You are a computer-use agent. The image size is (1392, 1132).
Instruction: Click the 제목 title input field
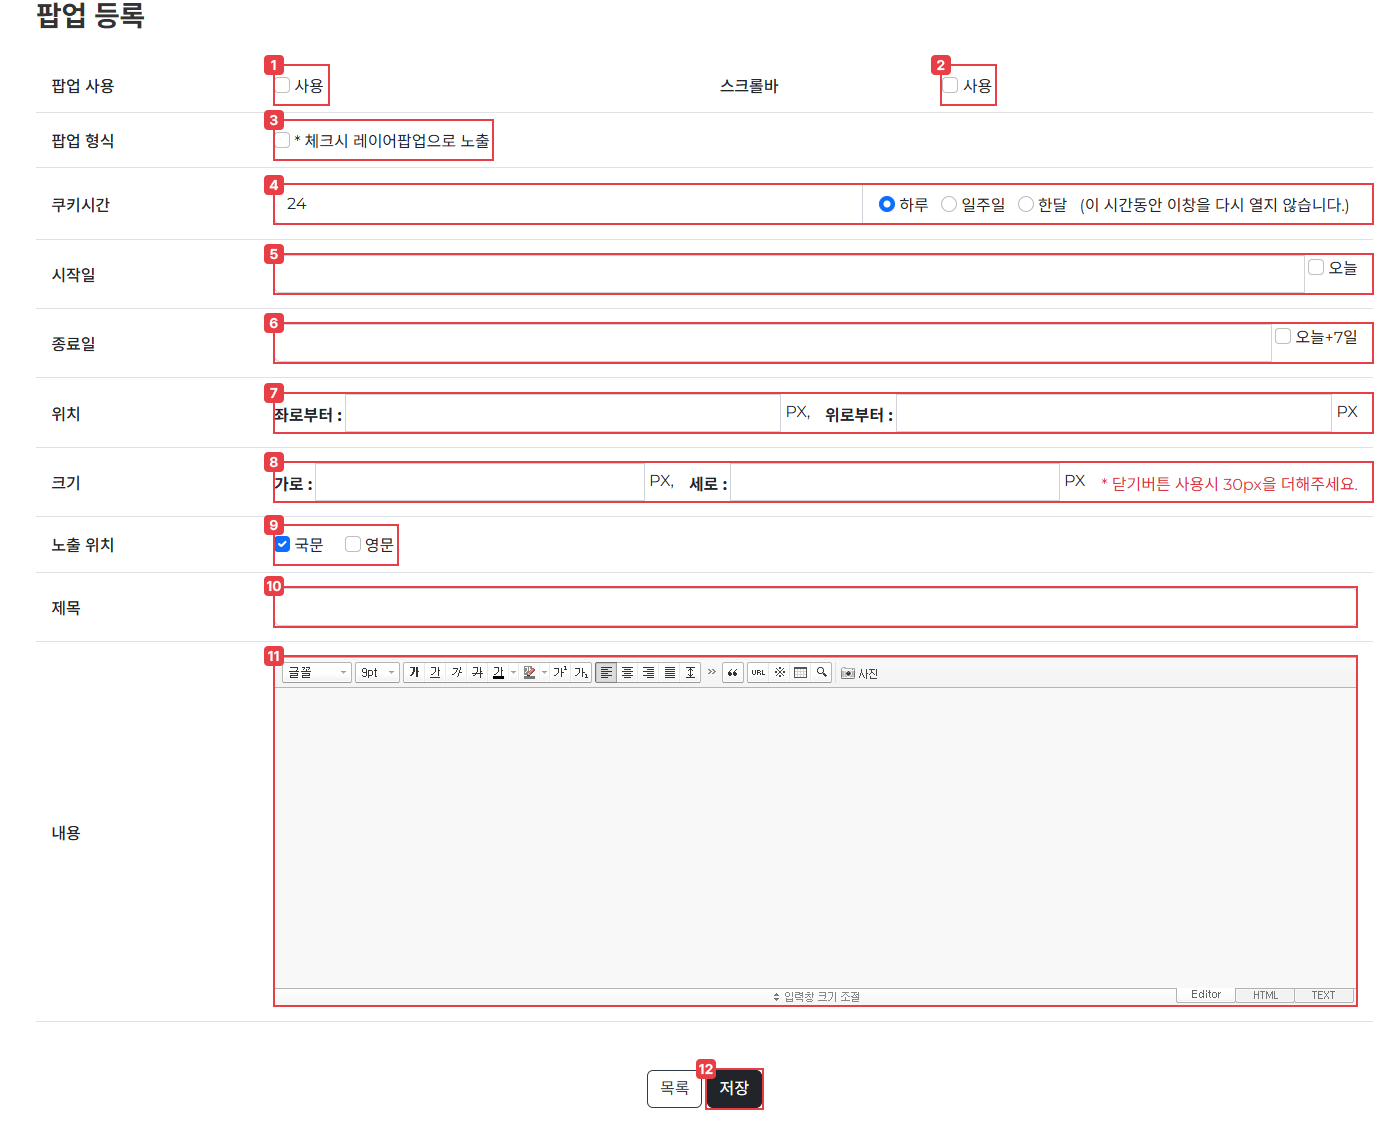(815, 607)
